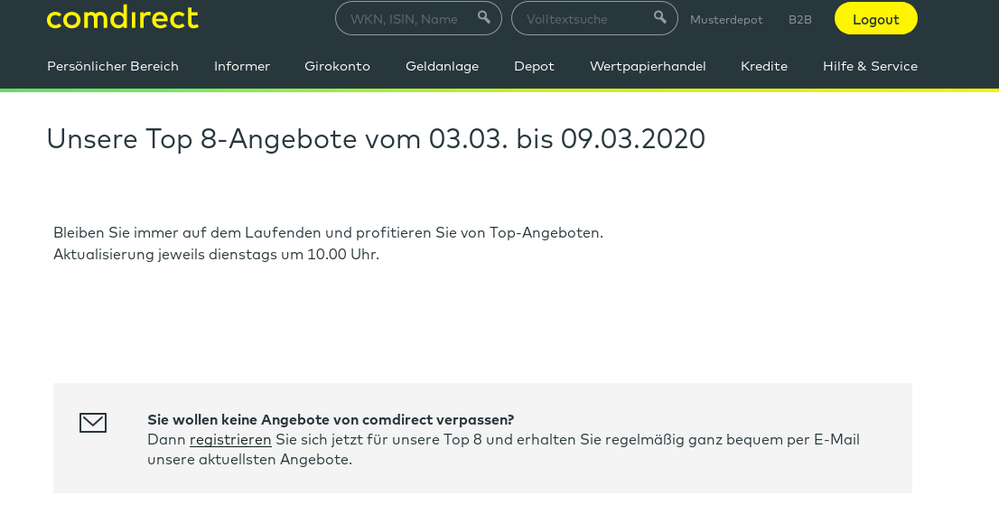Open Persönlicher Bereich menu
The image size is (999, 515).
pyautogui.click(x=113, y=66)
